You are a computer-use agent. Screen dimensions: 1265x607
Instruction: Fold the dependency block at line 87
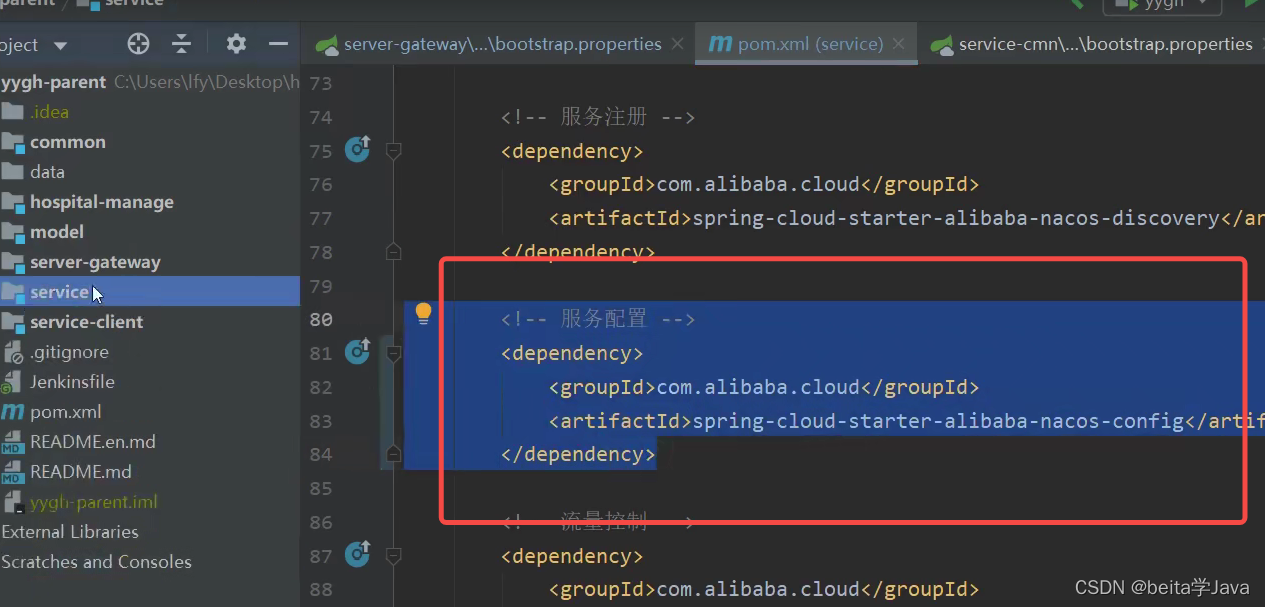tap(394, 556)
